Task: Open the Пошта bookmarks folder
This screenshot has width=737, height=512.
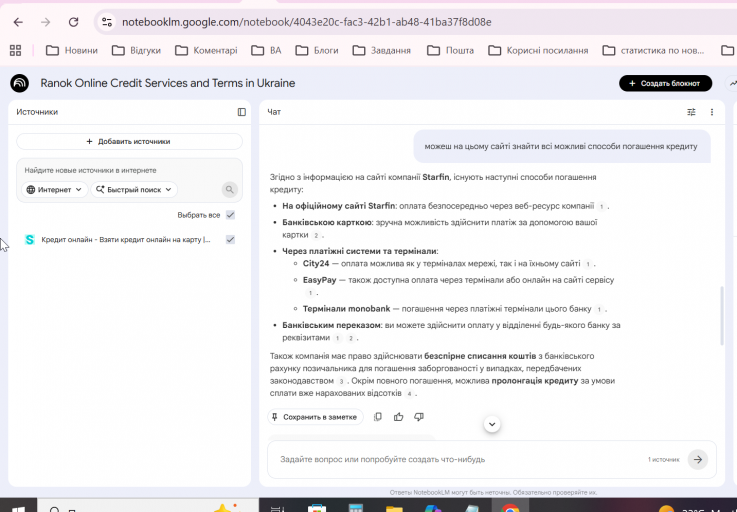Action: (450, 50)
